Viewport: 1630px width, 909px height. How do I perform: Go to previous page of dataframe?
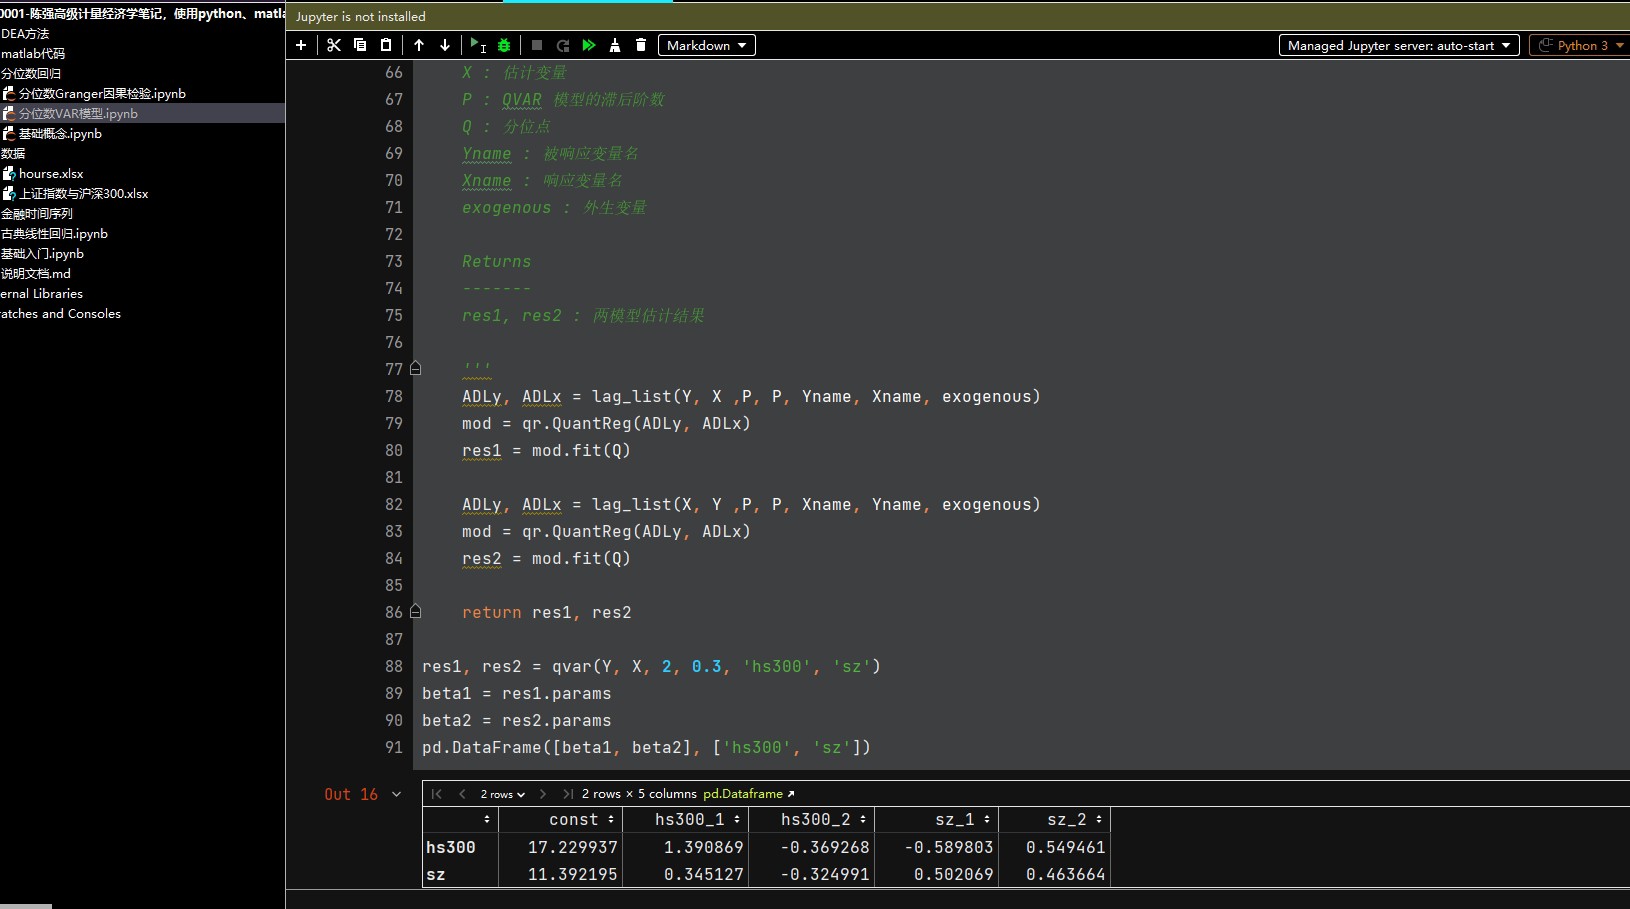(x=462, y=794)
